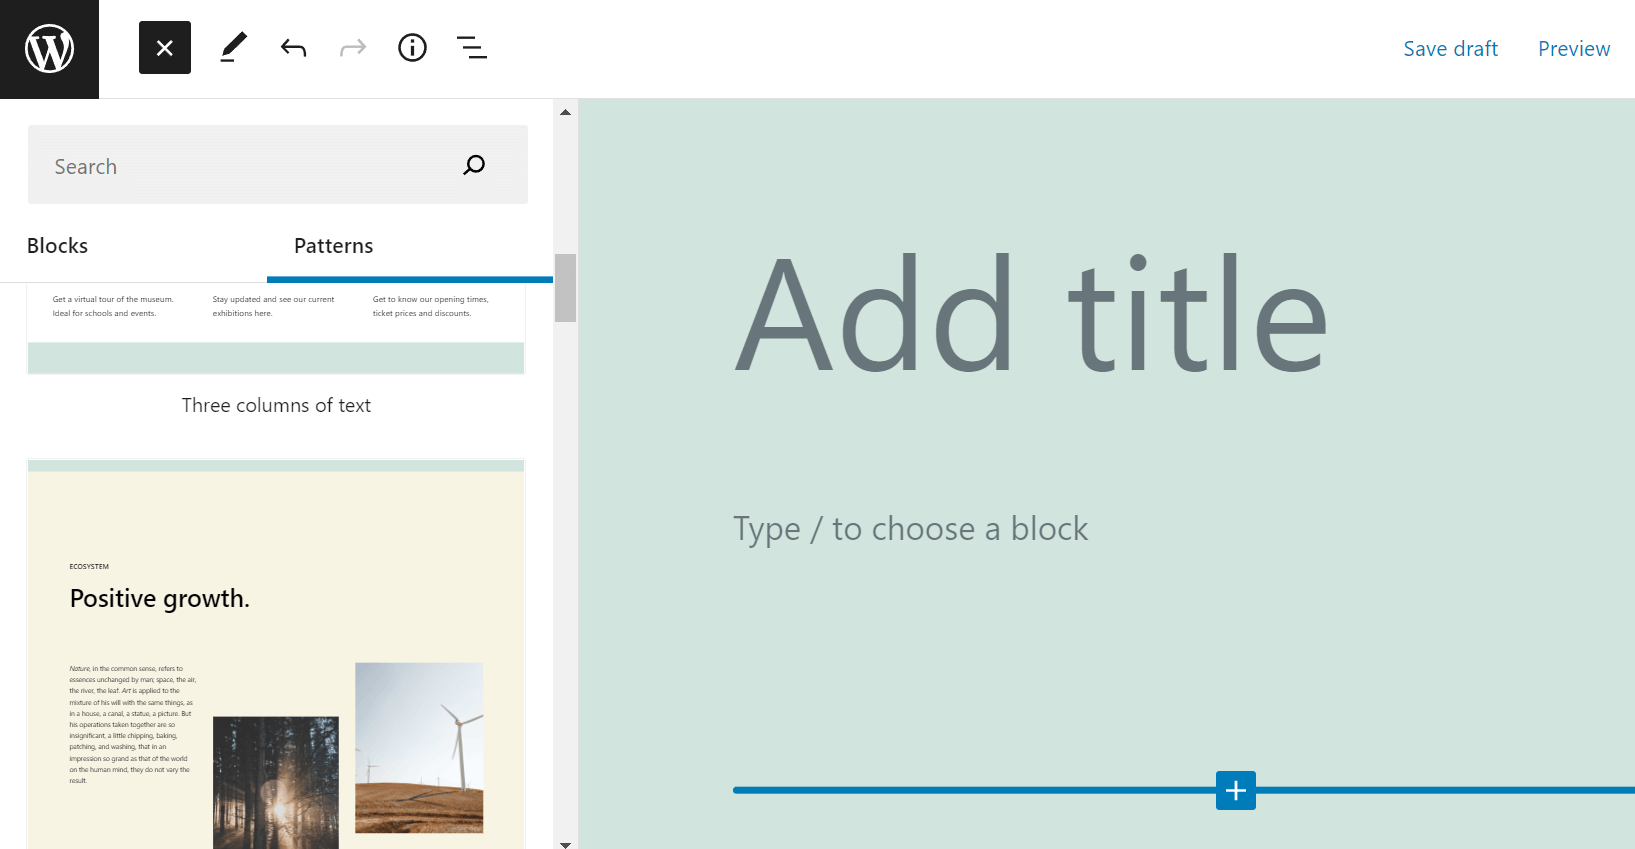
Task: Click the panel scroll-down arrow
Action: coord(565,843)
